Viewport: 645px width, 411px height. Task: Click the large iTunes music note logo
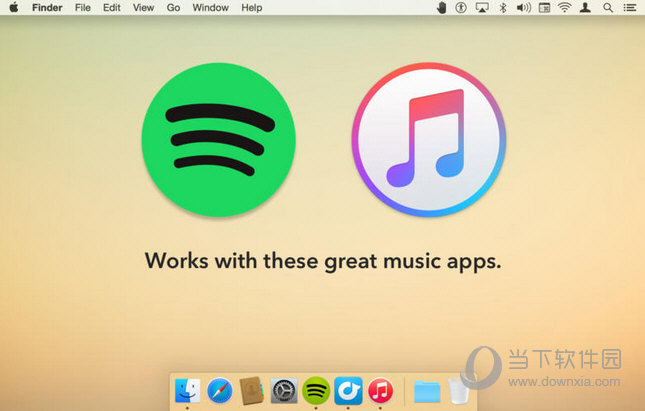[x=429, y=139]
